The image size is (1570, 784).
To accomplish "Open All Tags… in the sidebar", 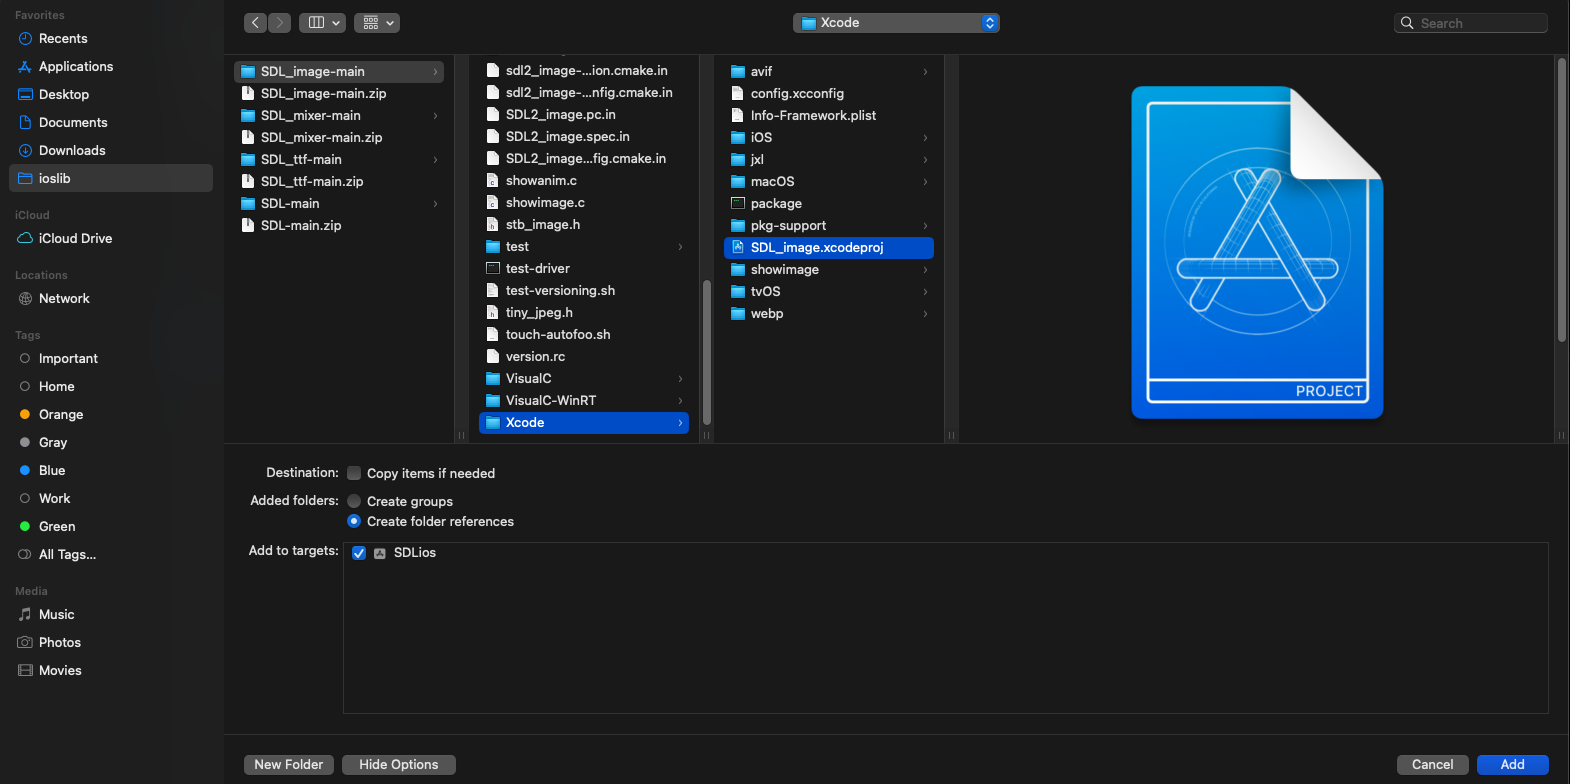I will click(x=110, y=554).
